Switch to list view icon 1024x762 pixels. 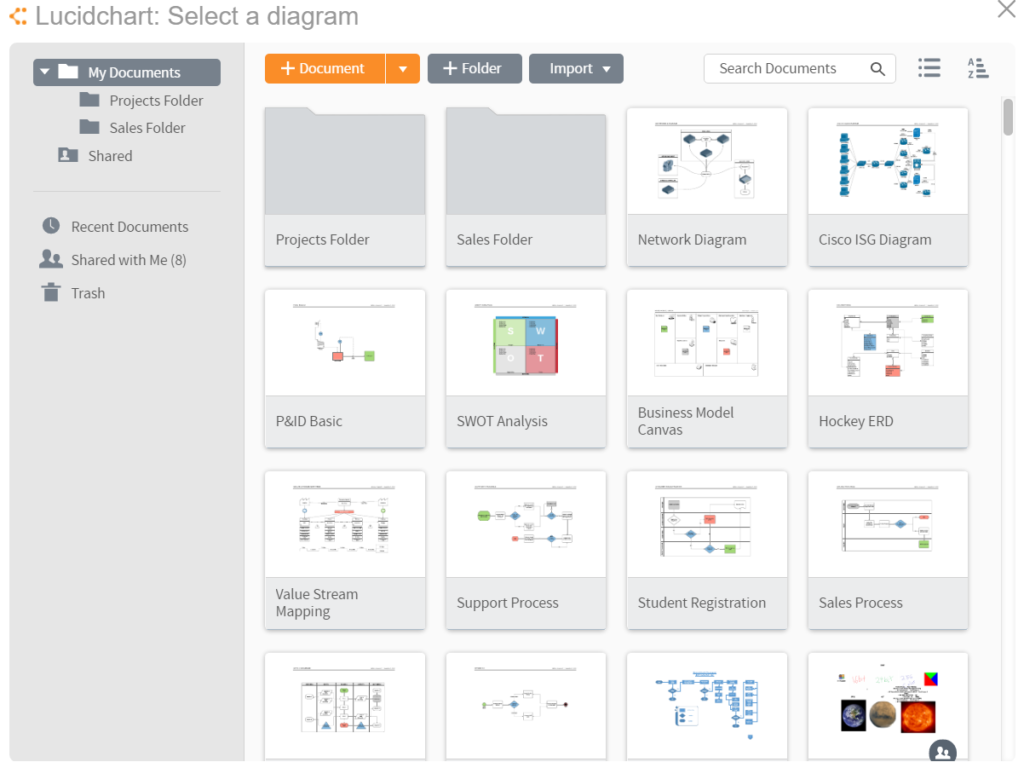pyautogui.click(x=929, y=68)
